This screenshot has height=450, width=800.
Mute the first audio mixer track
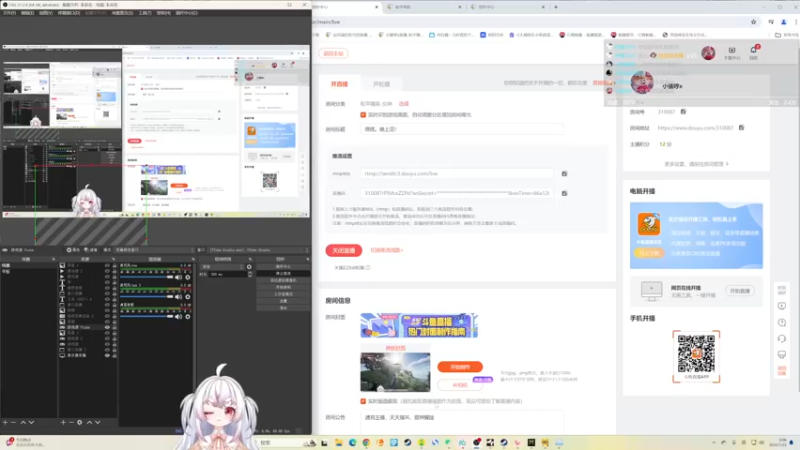(x=179, y=277)
